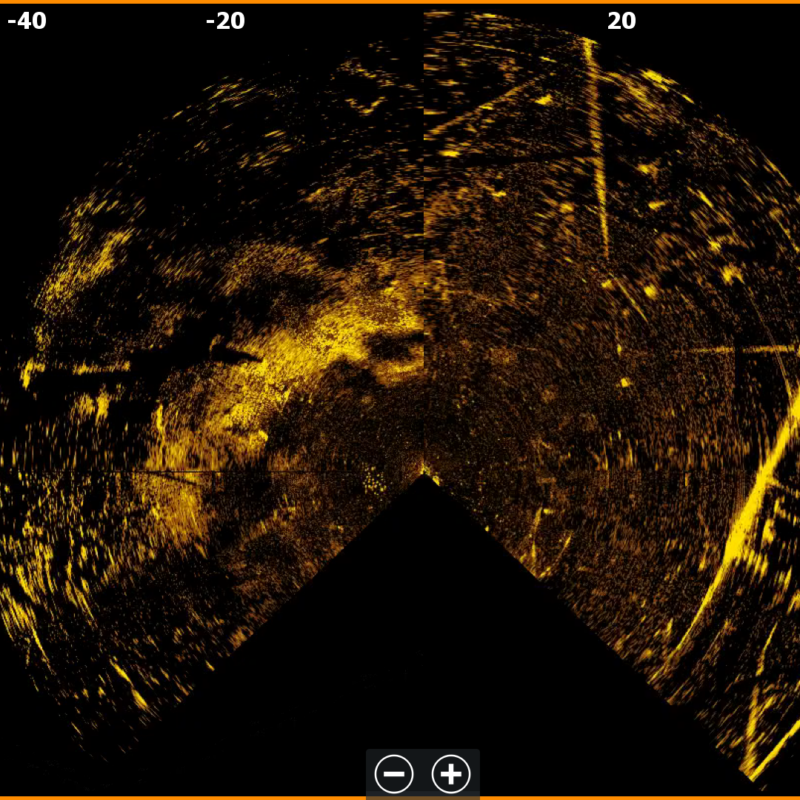800x800 pixels.
Task: Click the orange border bar at the top
Action: (400, 2)
